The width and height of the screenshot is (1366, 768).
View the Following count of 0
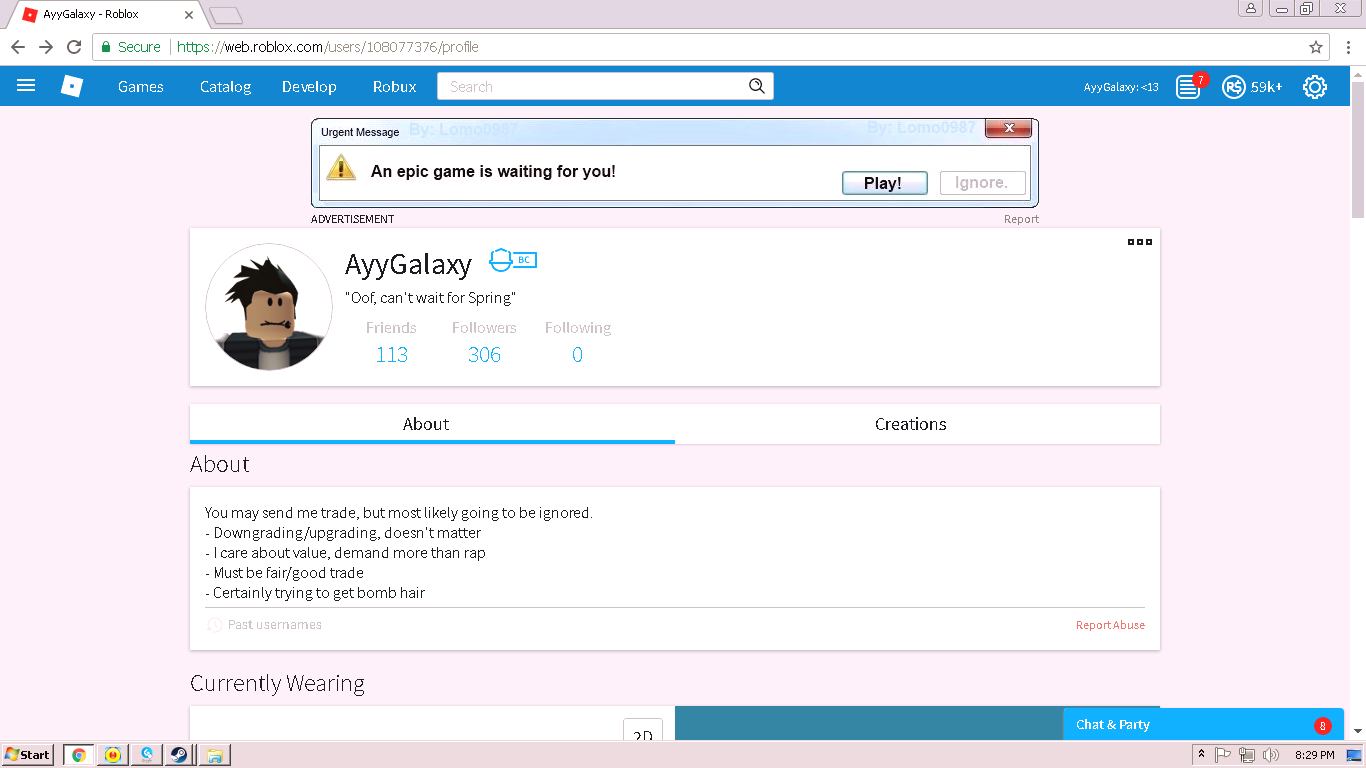(x=577, y=354)
